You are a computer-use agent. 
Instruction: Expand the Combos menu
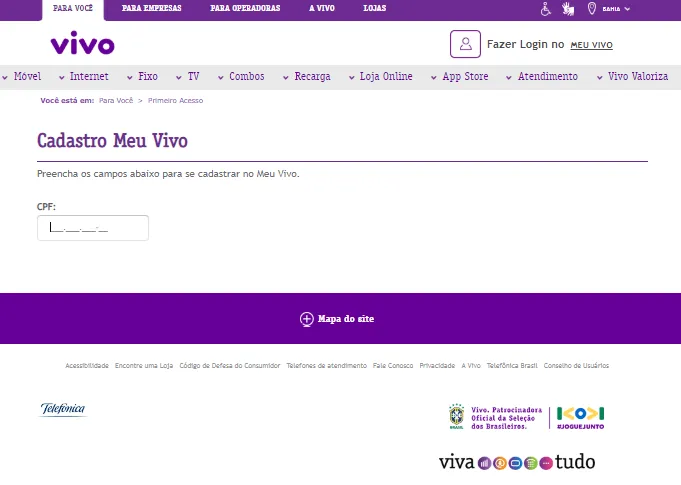tap(241, 77)
